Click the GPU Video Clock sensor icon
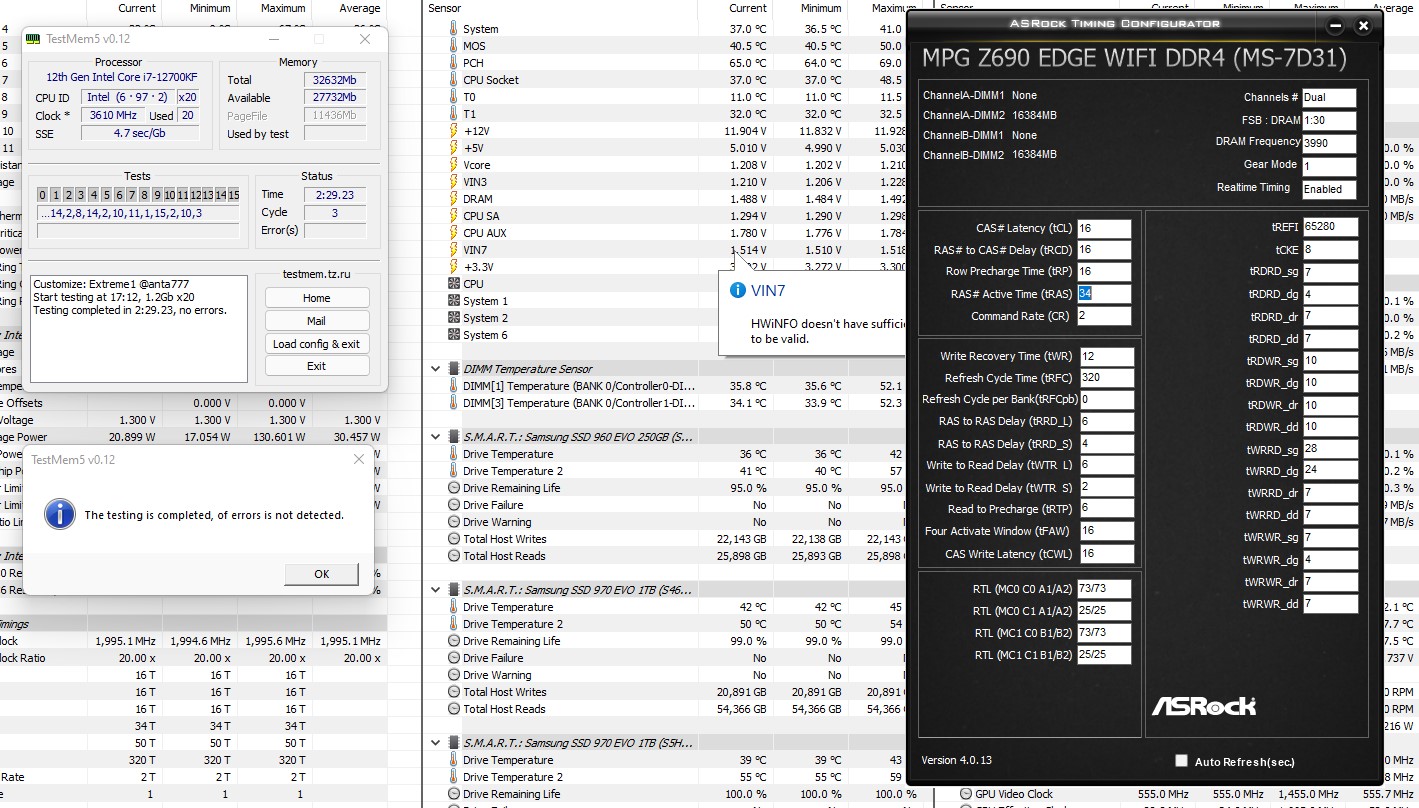This screenshot has width=1419, height=808. click(966, 794)
